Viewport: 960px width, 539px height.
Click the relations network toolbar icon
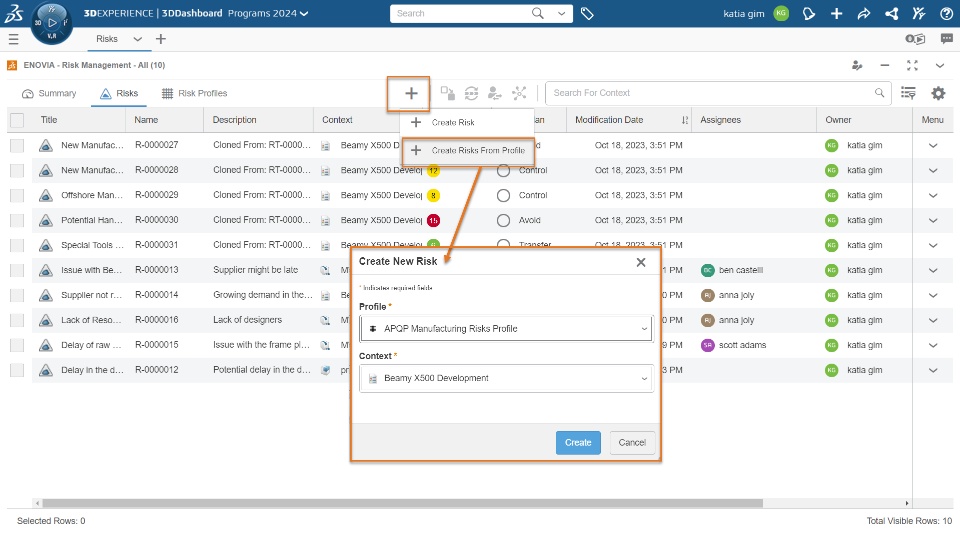pos(519,93)
